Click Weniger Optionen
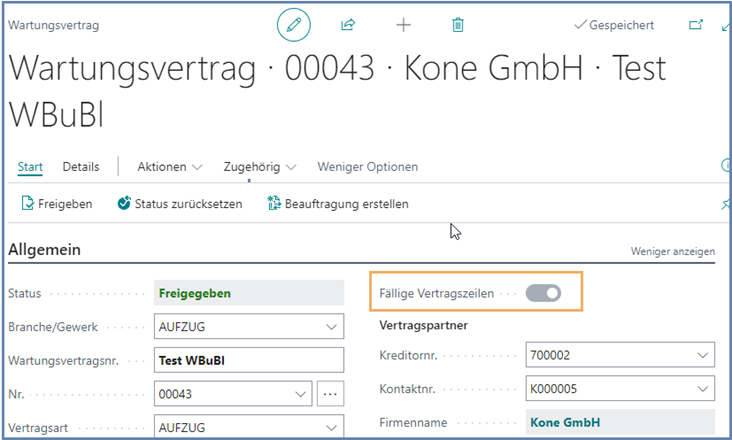This screenshot has width=732, height=440. click(x=367, y=167)
